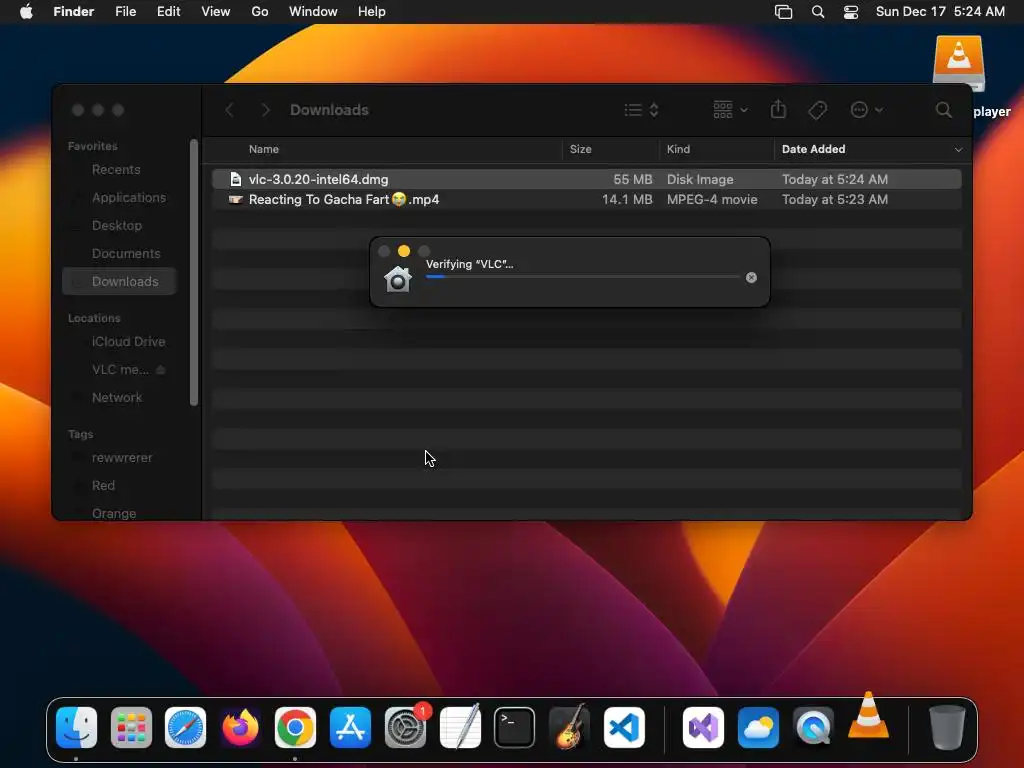This screenshot has width=1024, height=768.
Task: Open iCloud Drive in sidebar
Action: pyautogui.click(x=128, y=342)
